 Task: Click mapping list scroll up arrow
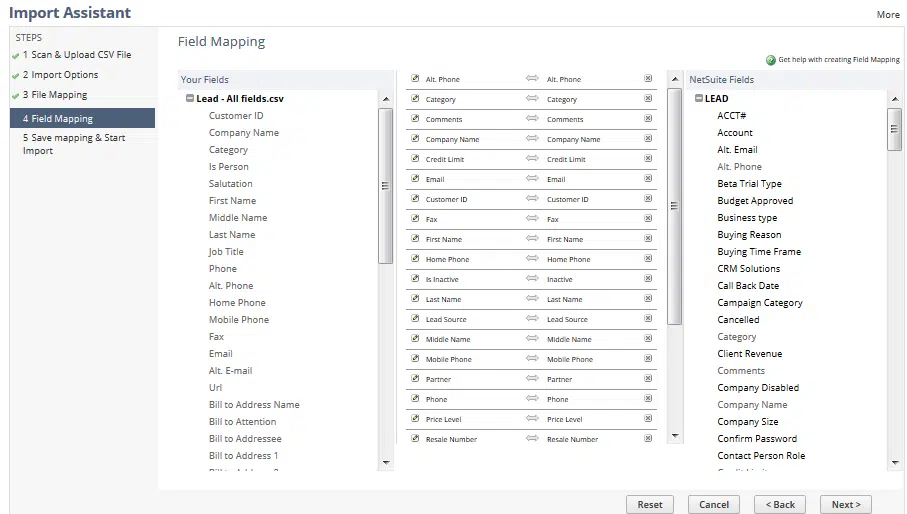[x=674, y=79]
